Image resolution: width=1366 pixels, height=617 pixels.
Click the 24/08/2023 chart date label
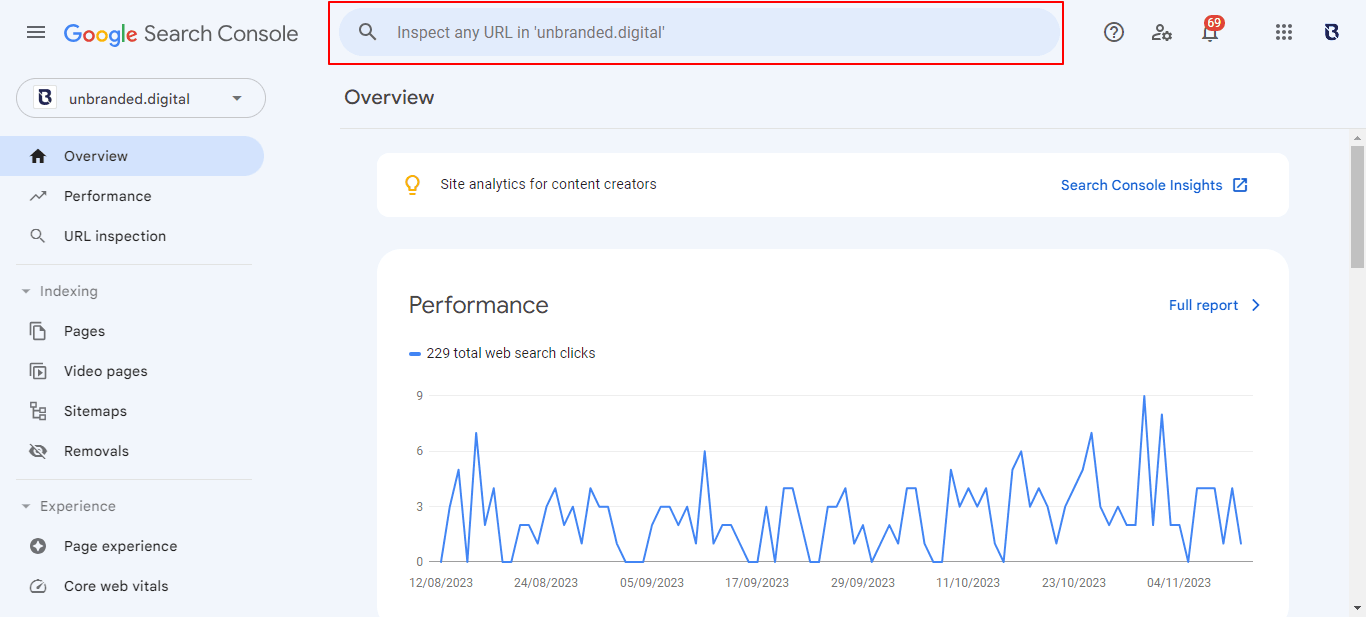(x=546, y=582)
